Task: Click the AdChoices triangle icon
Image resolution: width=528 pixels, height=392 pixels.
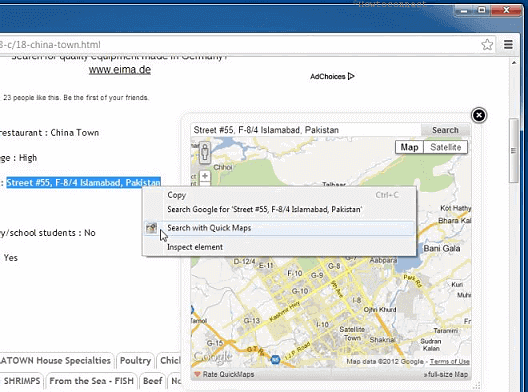Action: click(x=351, y=76)
